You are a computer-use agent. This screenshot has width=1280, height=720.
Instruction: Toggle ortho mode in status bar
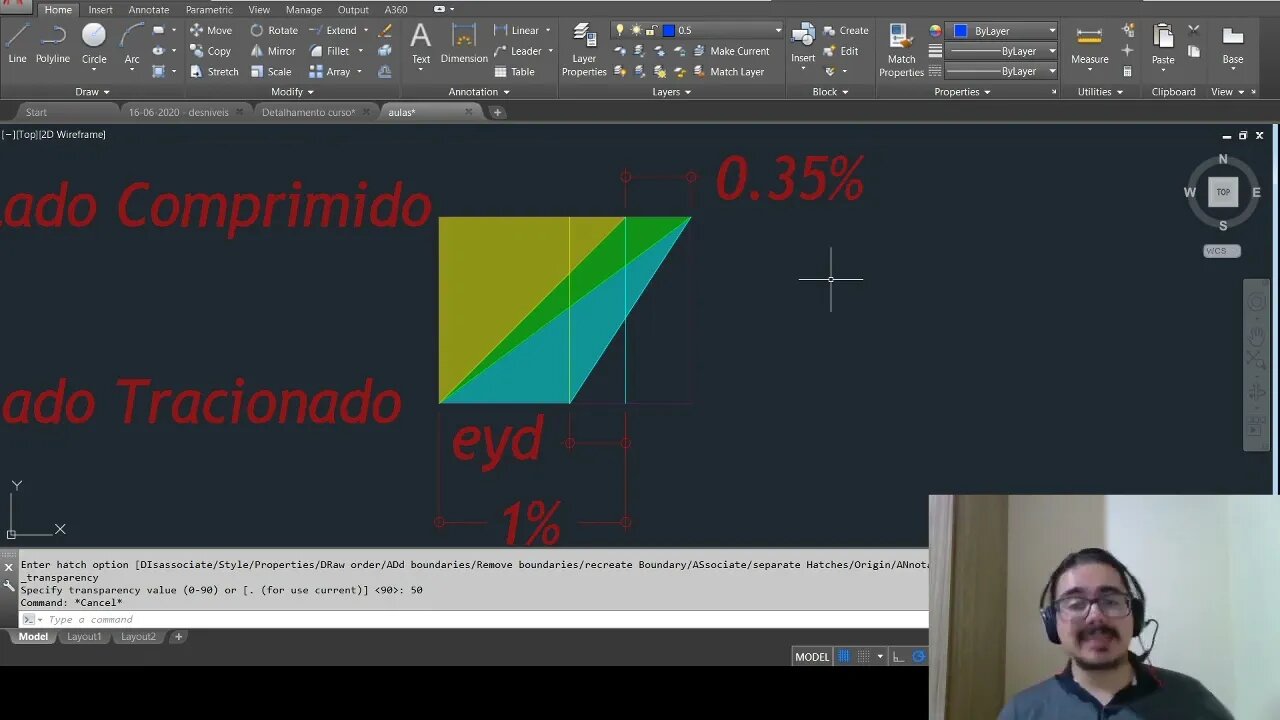898,656
